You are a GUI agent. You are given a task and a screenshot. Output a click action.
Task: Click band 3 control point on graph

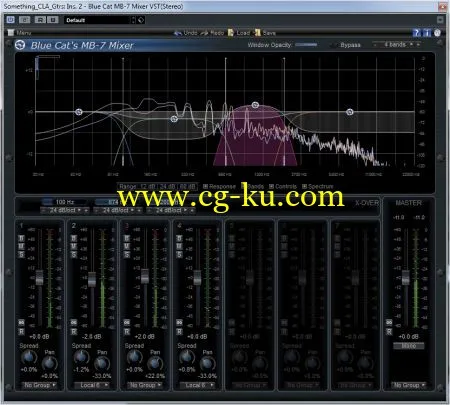click(x=255, y=105)
